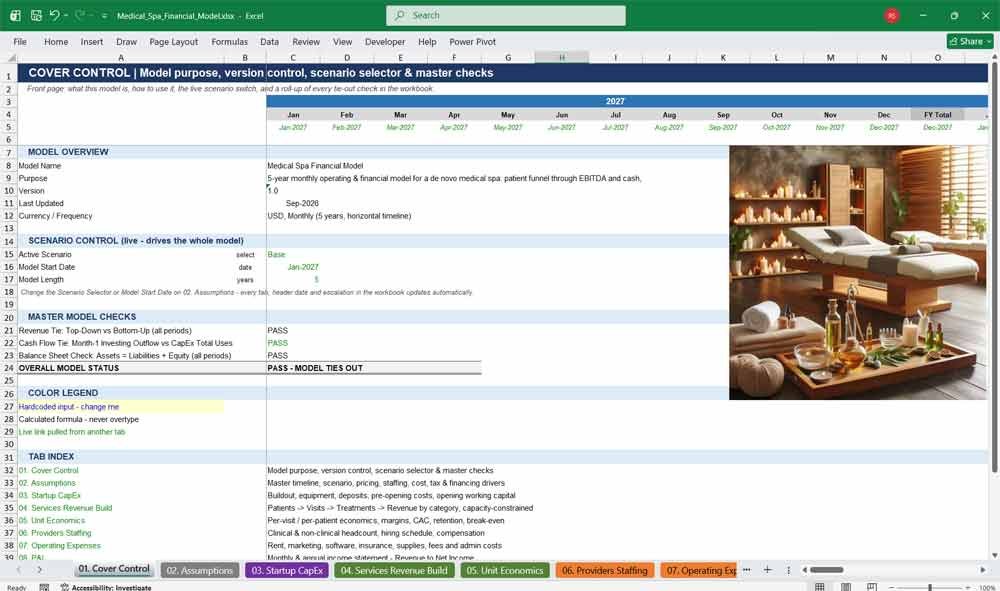
Task: Click the Share button
Action: point(970,41)
